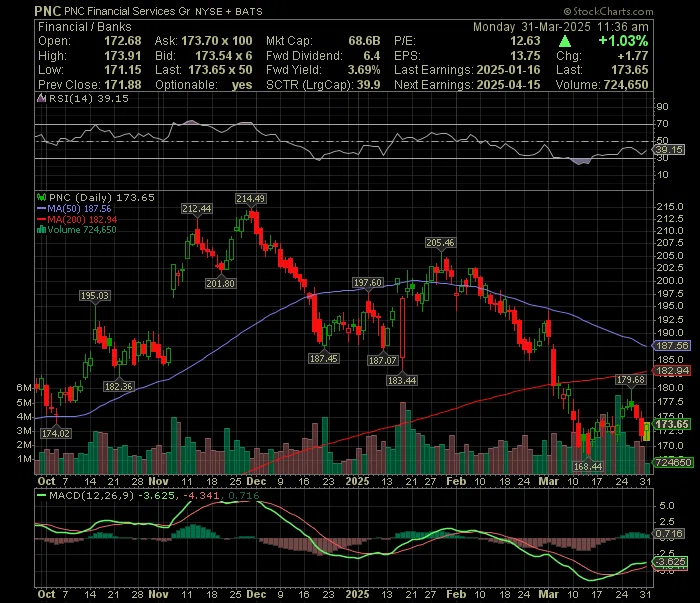700x603 pixels.
Task: Click the 168.44 low price annotation
Action: tap(588, 467)
